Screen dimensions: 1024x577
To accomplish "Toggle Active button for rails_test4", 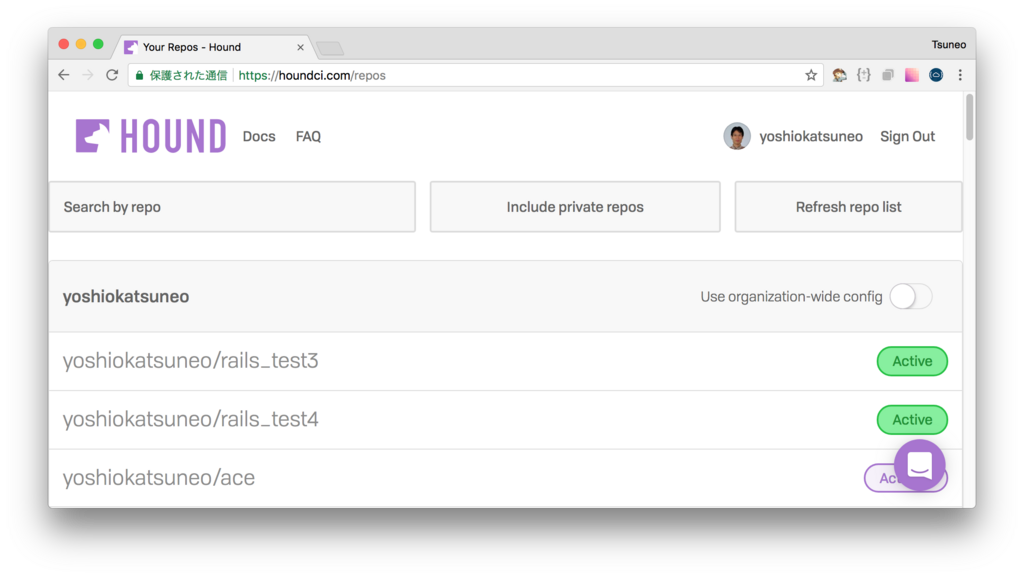I will tap(912, 420).
